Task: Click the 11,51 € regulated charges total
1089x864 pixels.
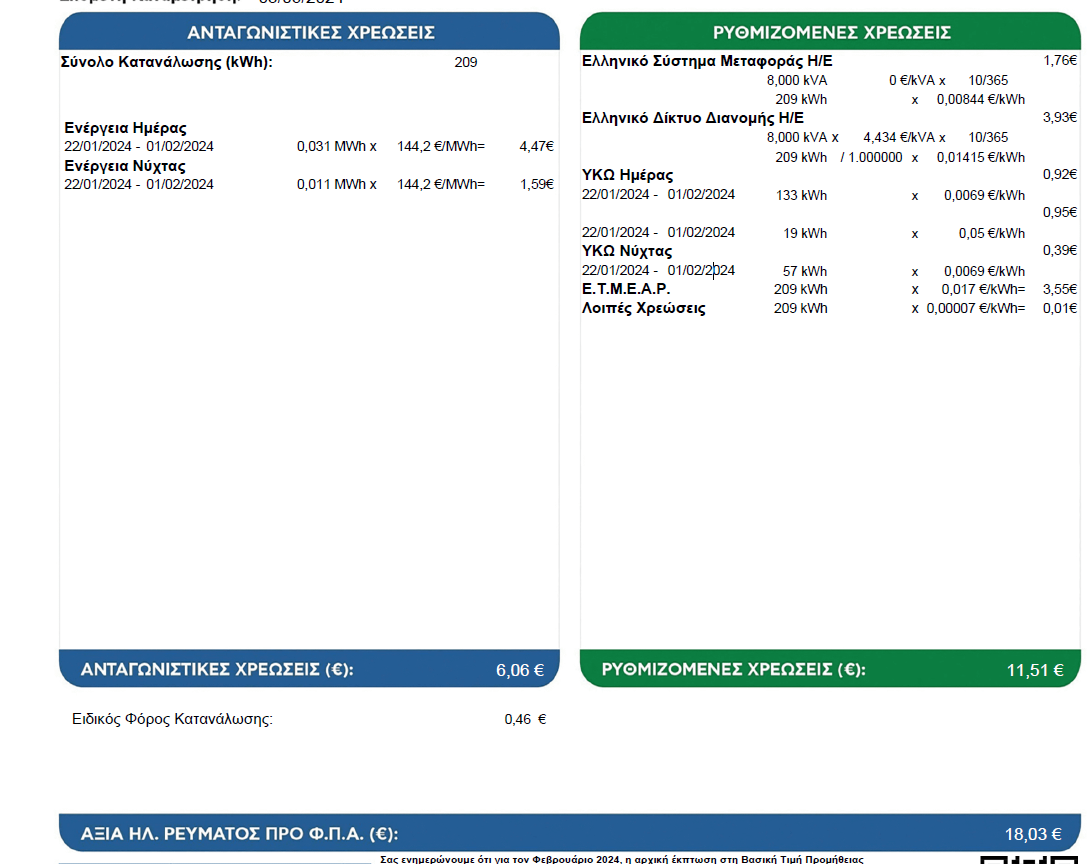Action: (1035, 670)
